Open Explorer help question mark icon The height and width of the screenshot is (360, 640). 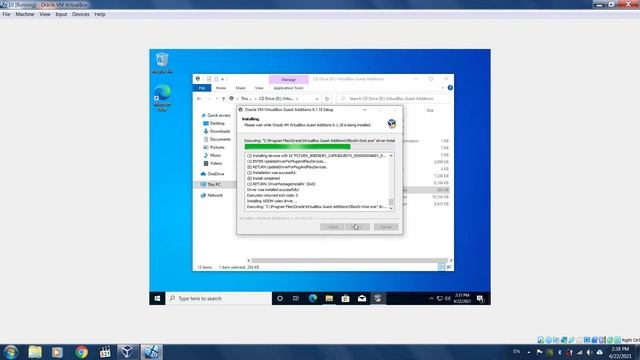[450, 88]
